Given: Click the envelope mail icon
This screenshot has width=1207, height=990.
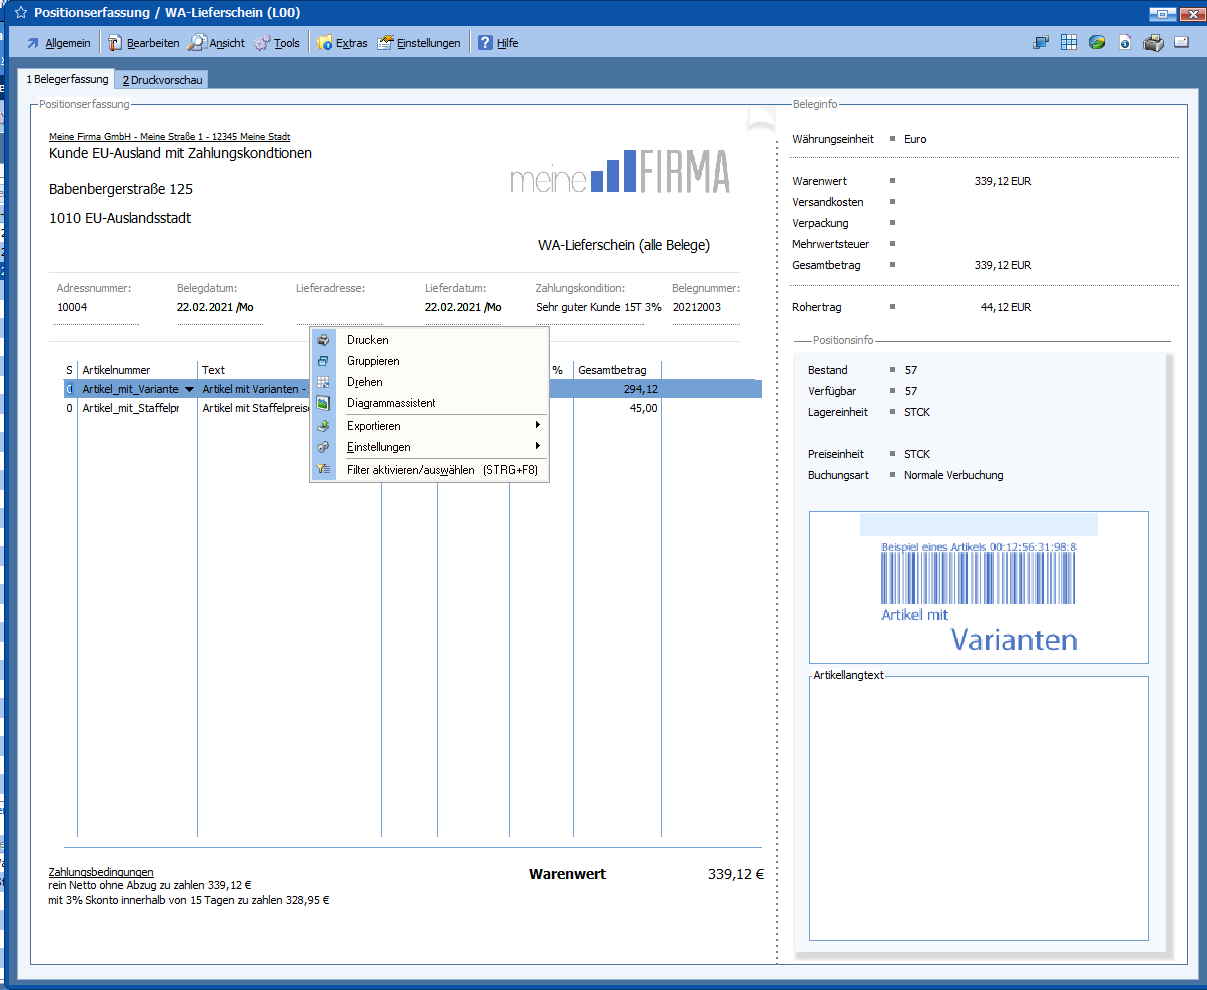Looking at the screenshot, I should pyautogui.click(x=1181, y=43).
